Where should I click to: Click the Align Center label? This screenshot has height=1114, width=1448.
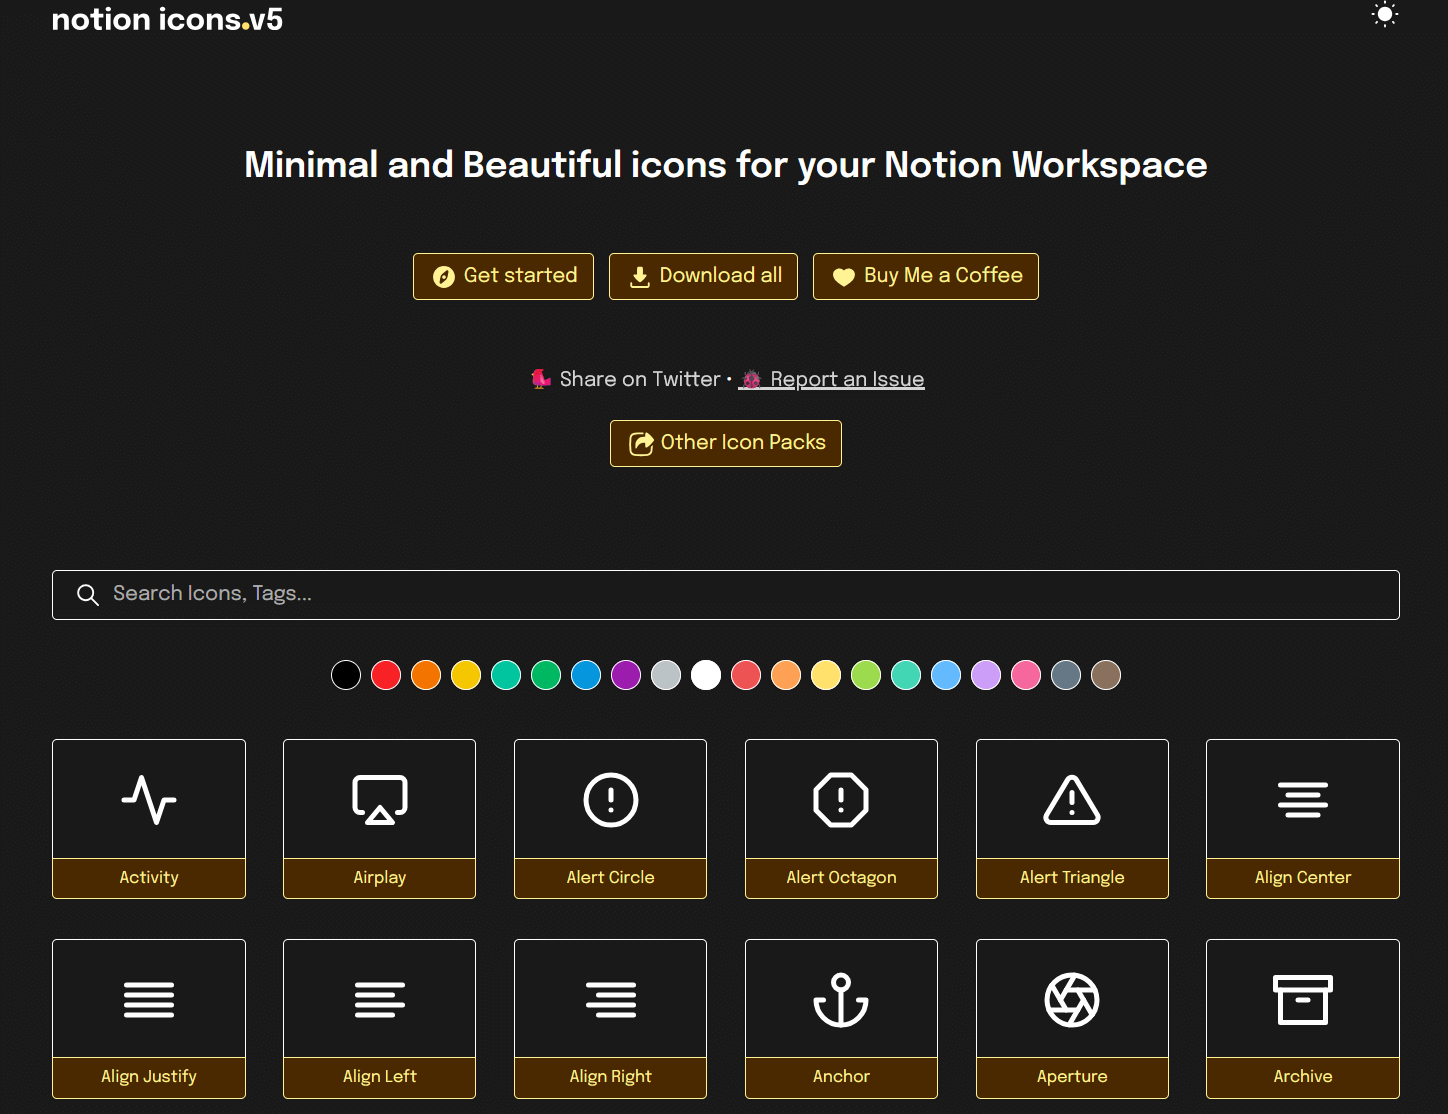[x=1303, y=878]
